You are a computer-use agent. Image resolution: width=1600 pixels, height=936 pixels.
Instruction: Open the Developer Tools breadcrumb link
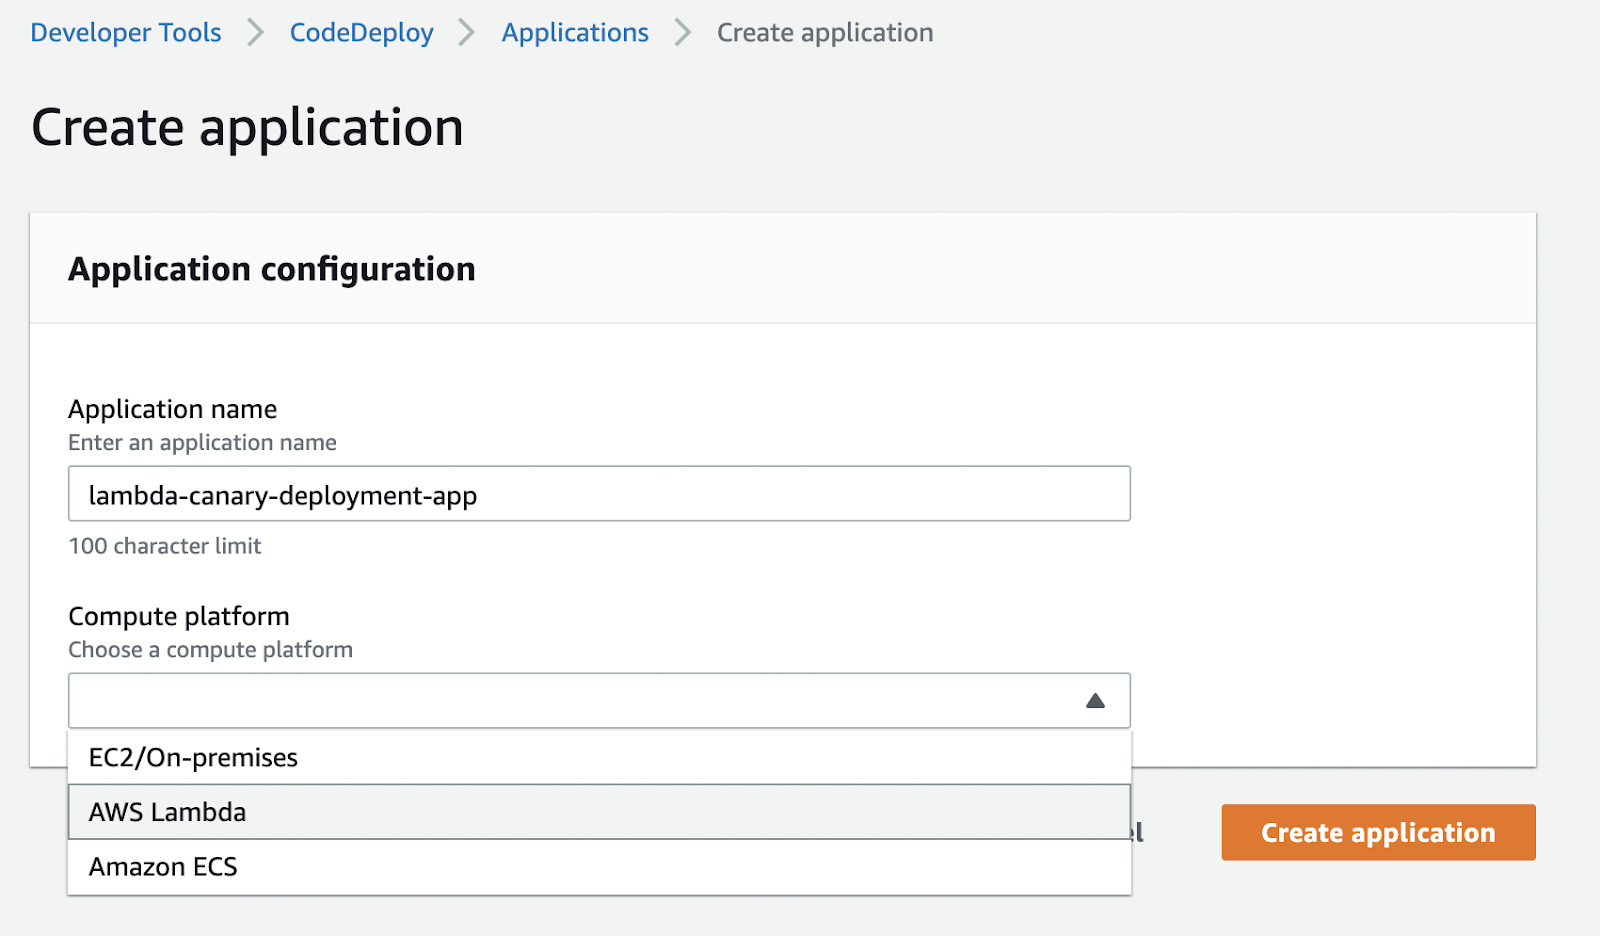click(126, 33)
